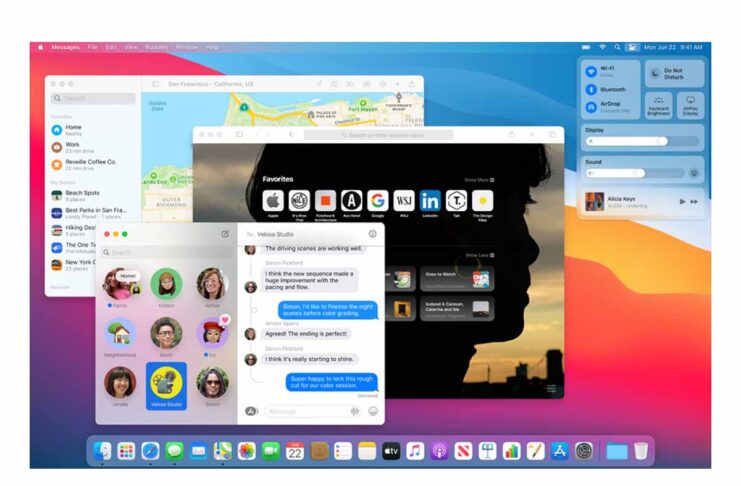
Task: Skip to next track in Control Center
Action: tap(694, 201)
